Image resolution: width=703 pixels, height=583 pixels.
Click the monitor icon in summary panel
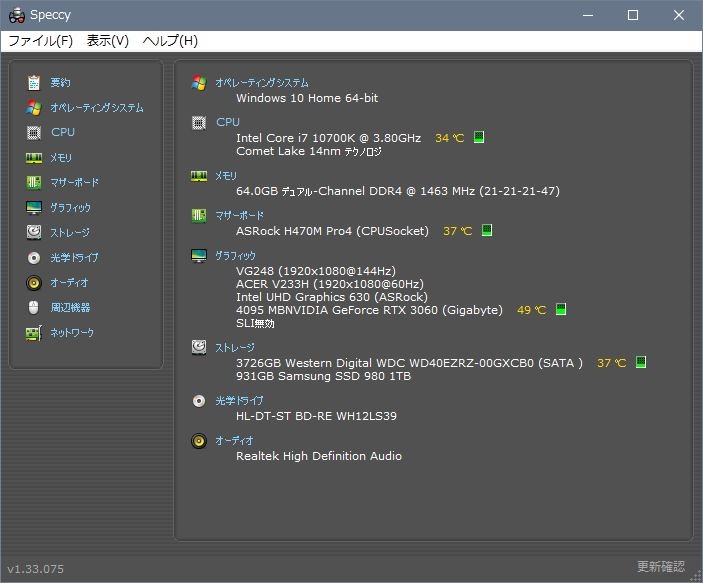click(199, 256)
